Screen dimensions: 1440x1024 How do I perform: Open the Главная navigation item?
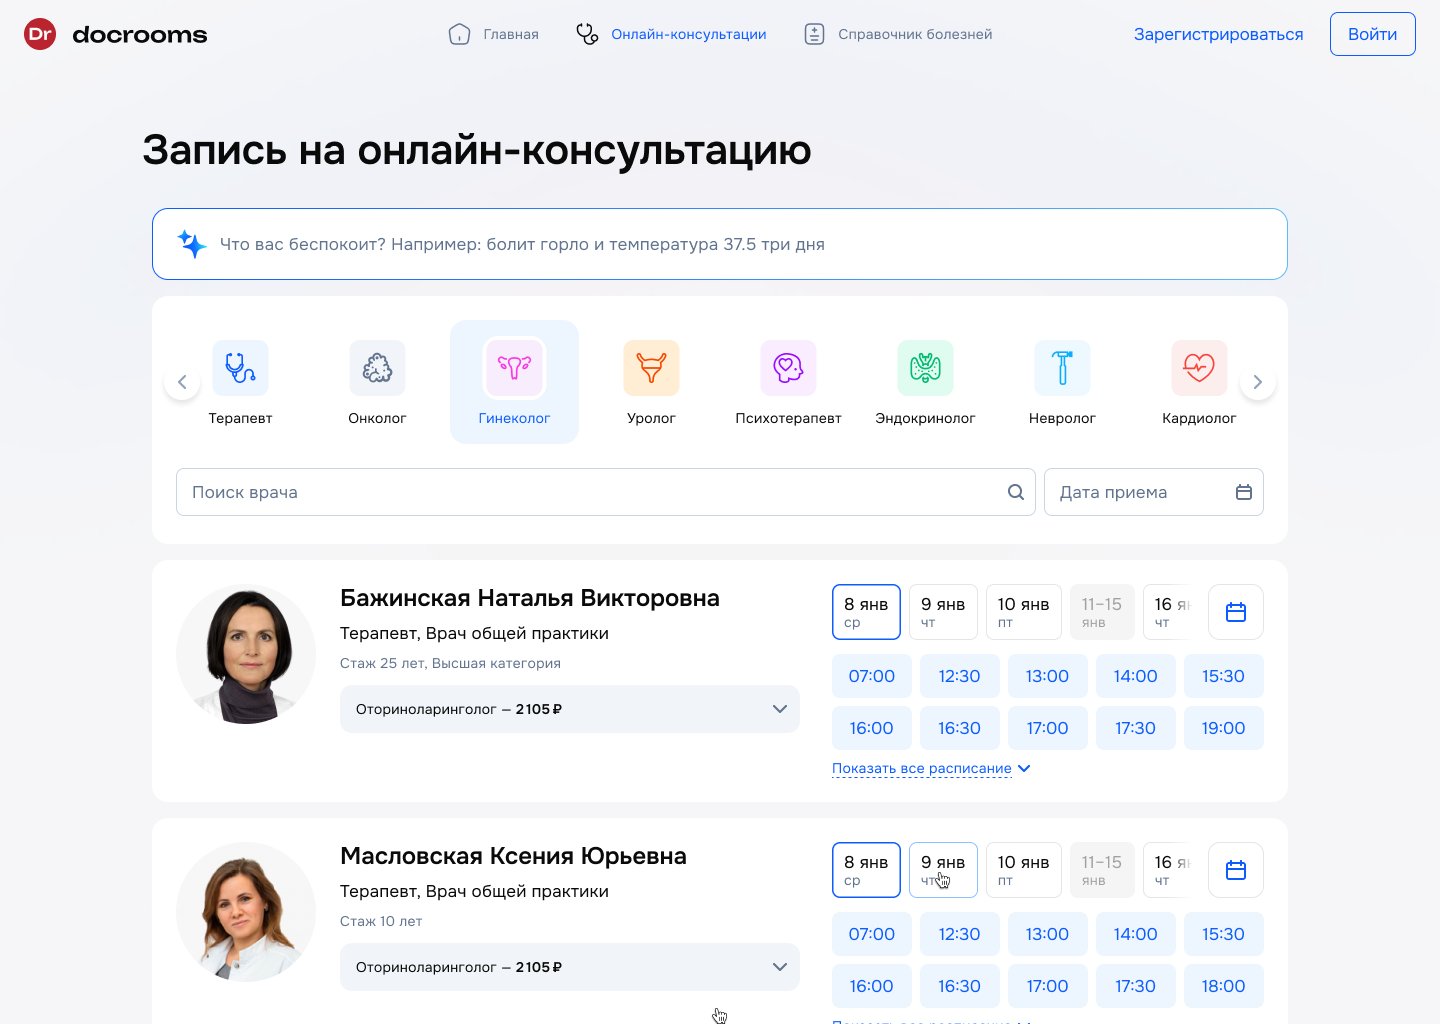(494, 34)
